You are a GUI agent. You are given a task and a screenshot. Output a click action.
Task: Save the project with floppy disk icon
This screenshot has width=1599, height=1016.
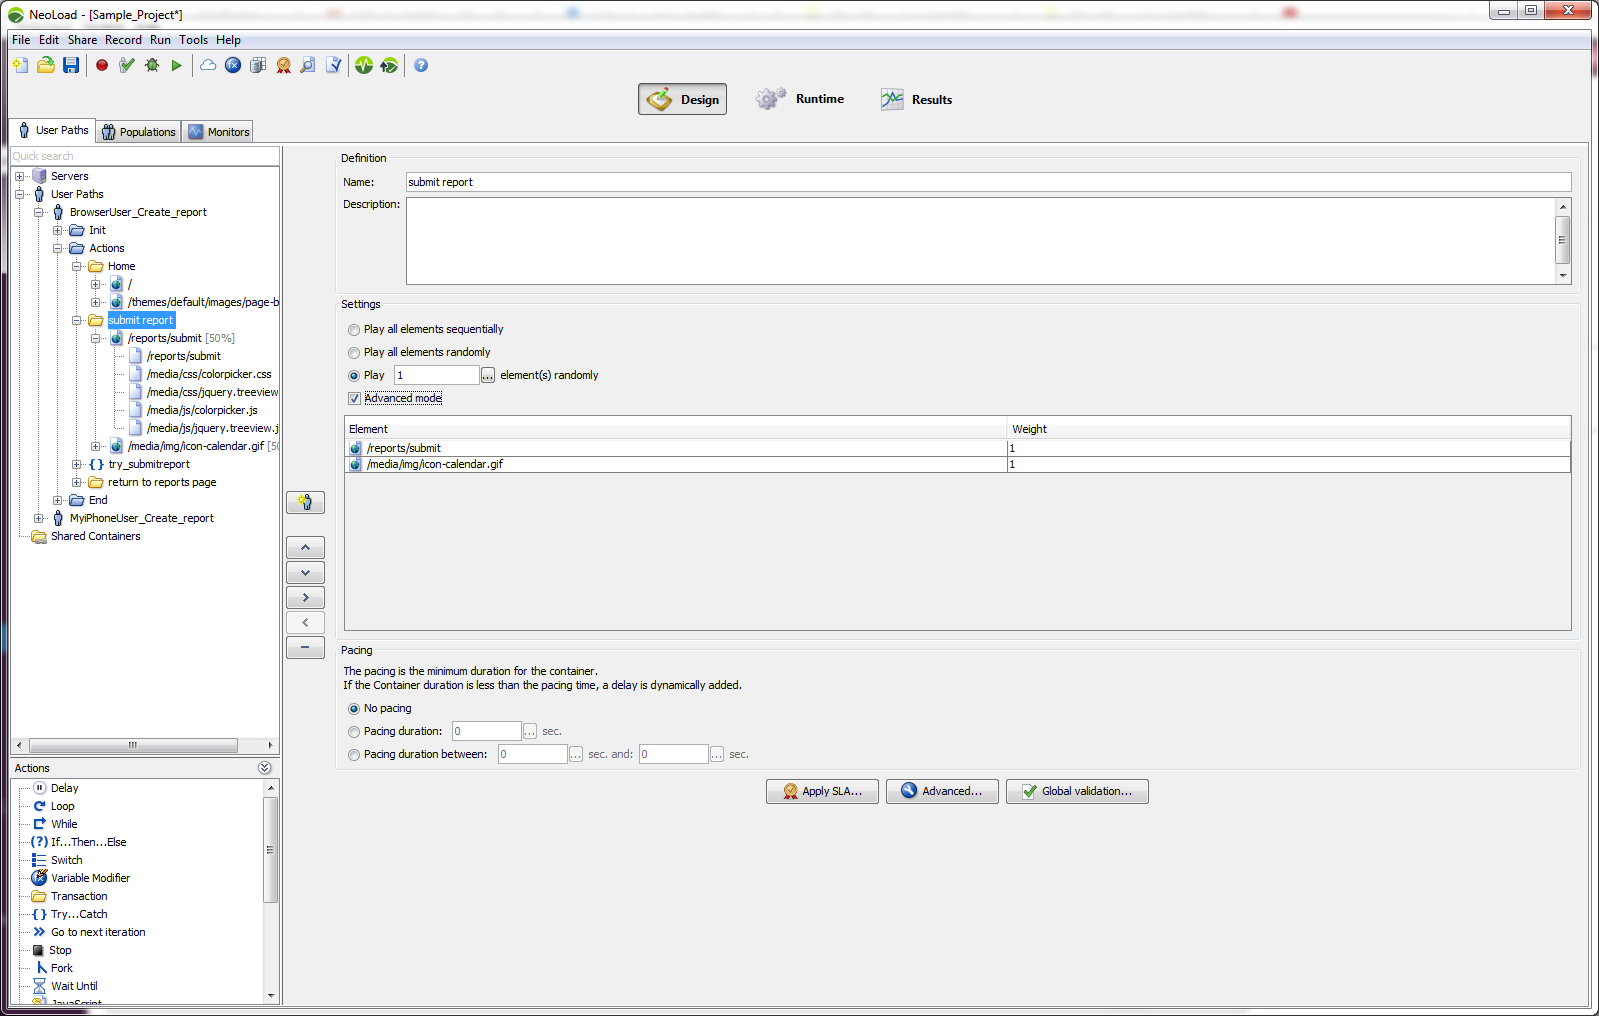coord(71,65)
